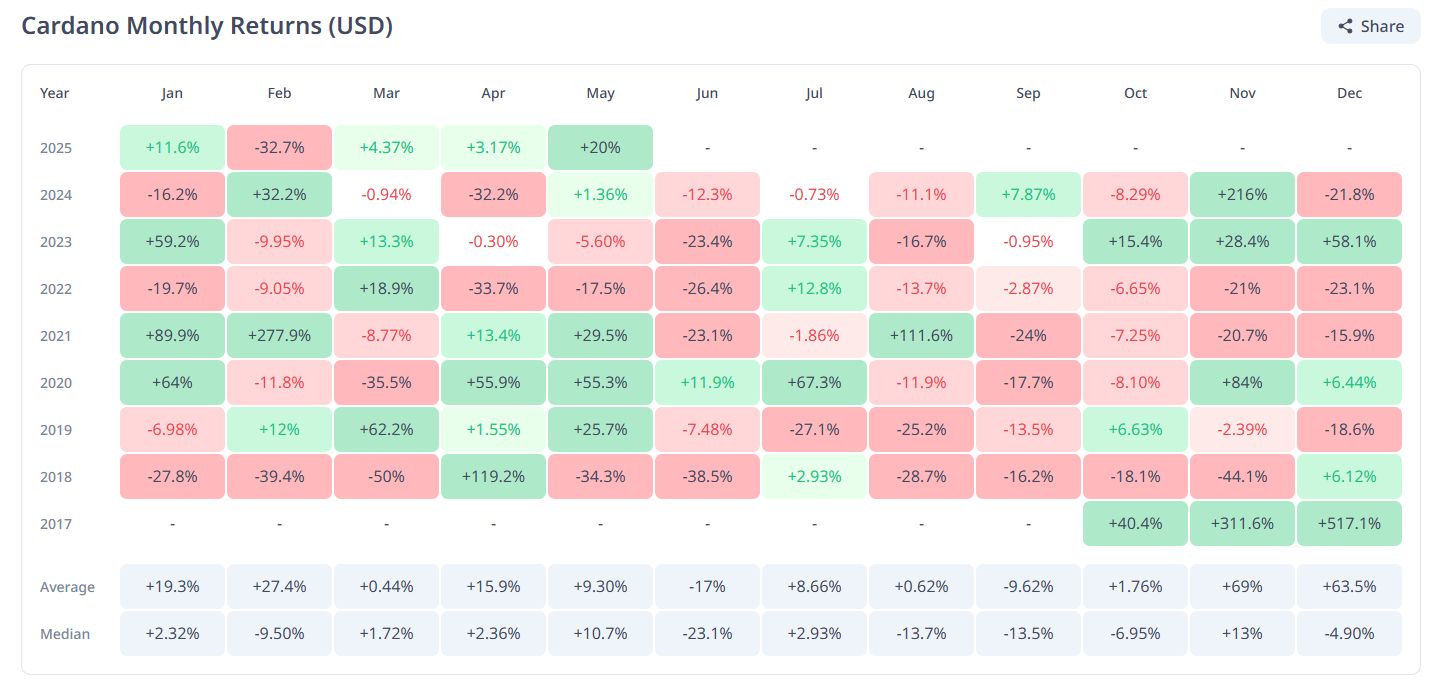The width and height of the screenshot is (1456, 694).
Task: Click the April 2018 +119.2% cell
Action: (x=493, y=477)
